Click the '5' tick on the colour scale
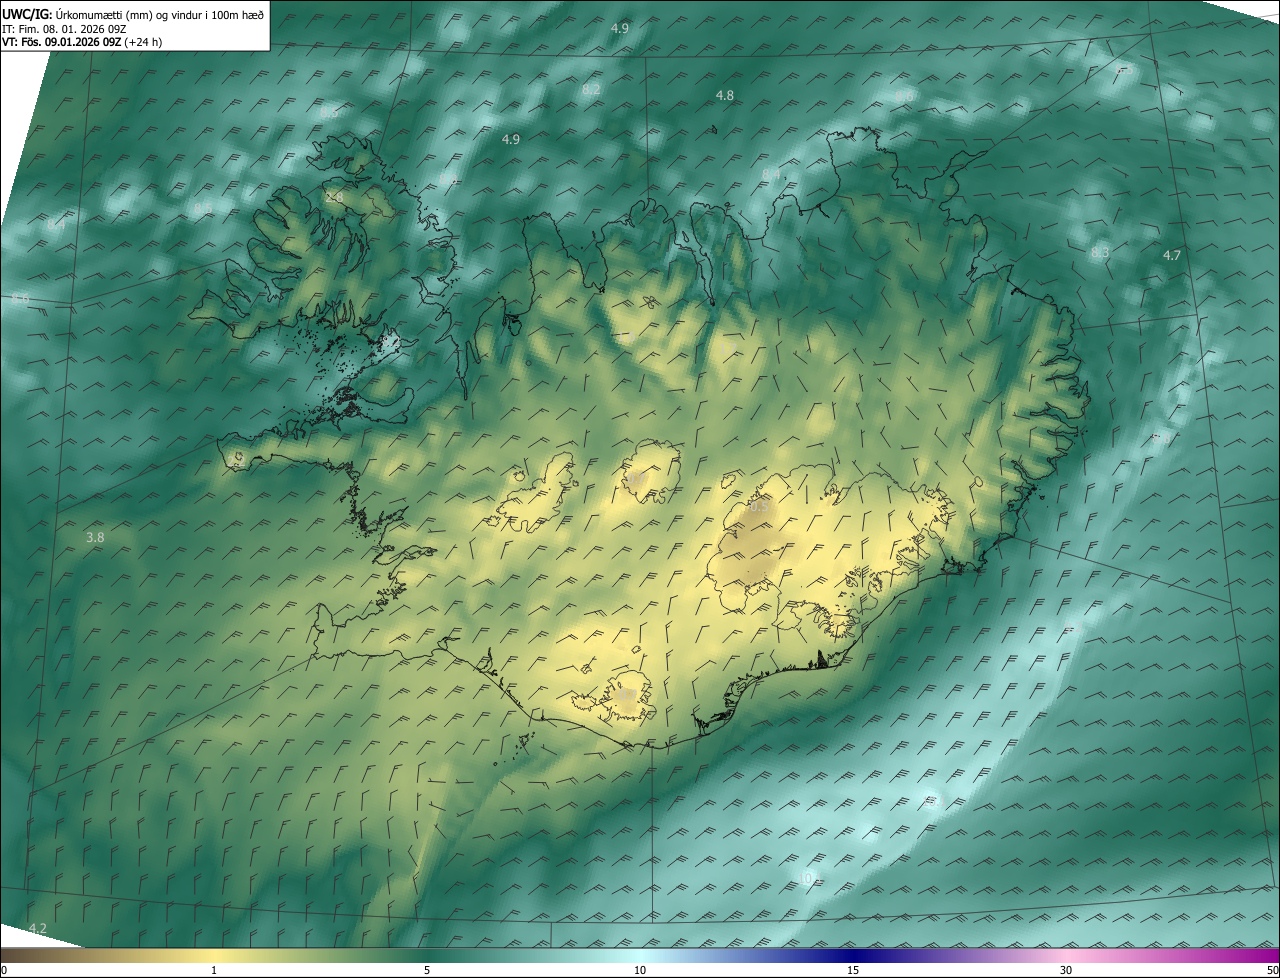Viewport: 1280px width, 978px height. 427,971
